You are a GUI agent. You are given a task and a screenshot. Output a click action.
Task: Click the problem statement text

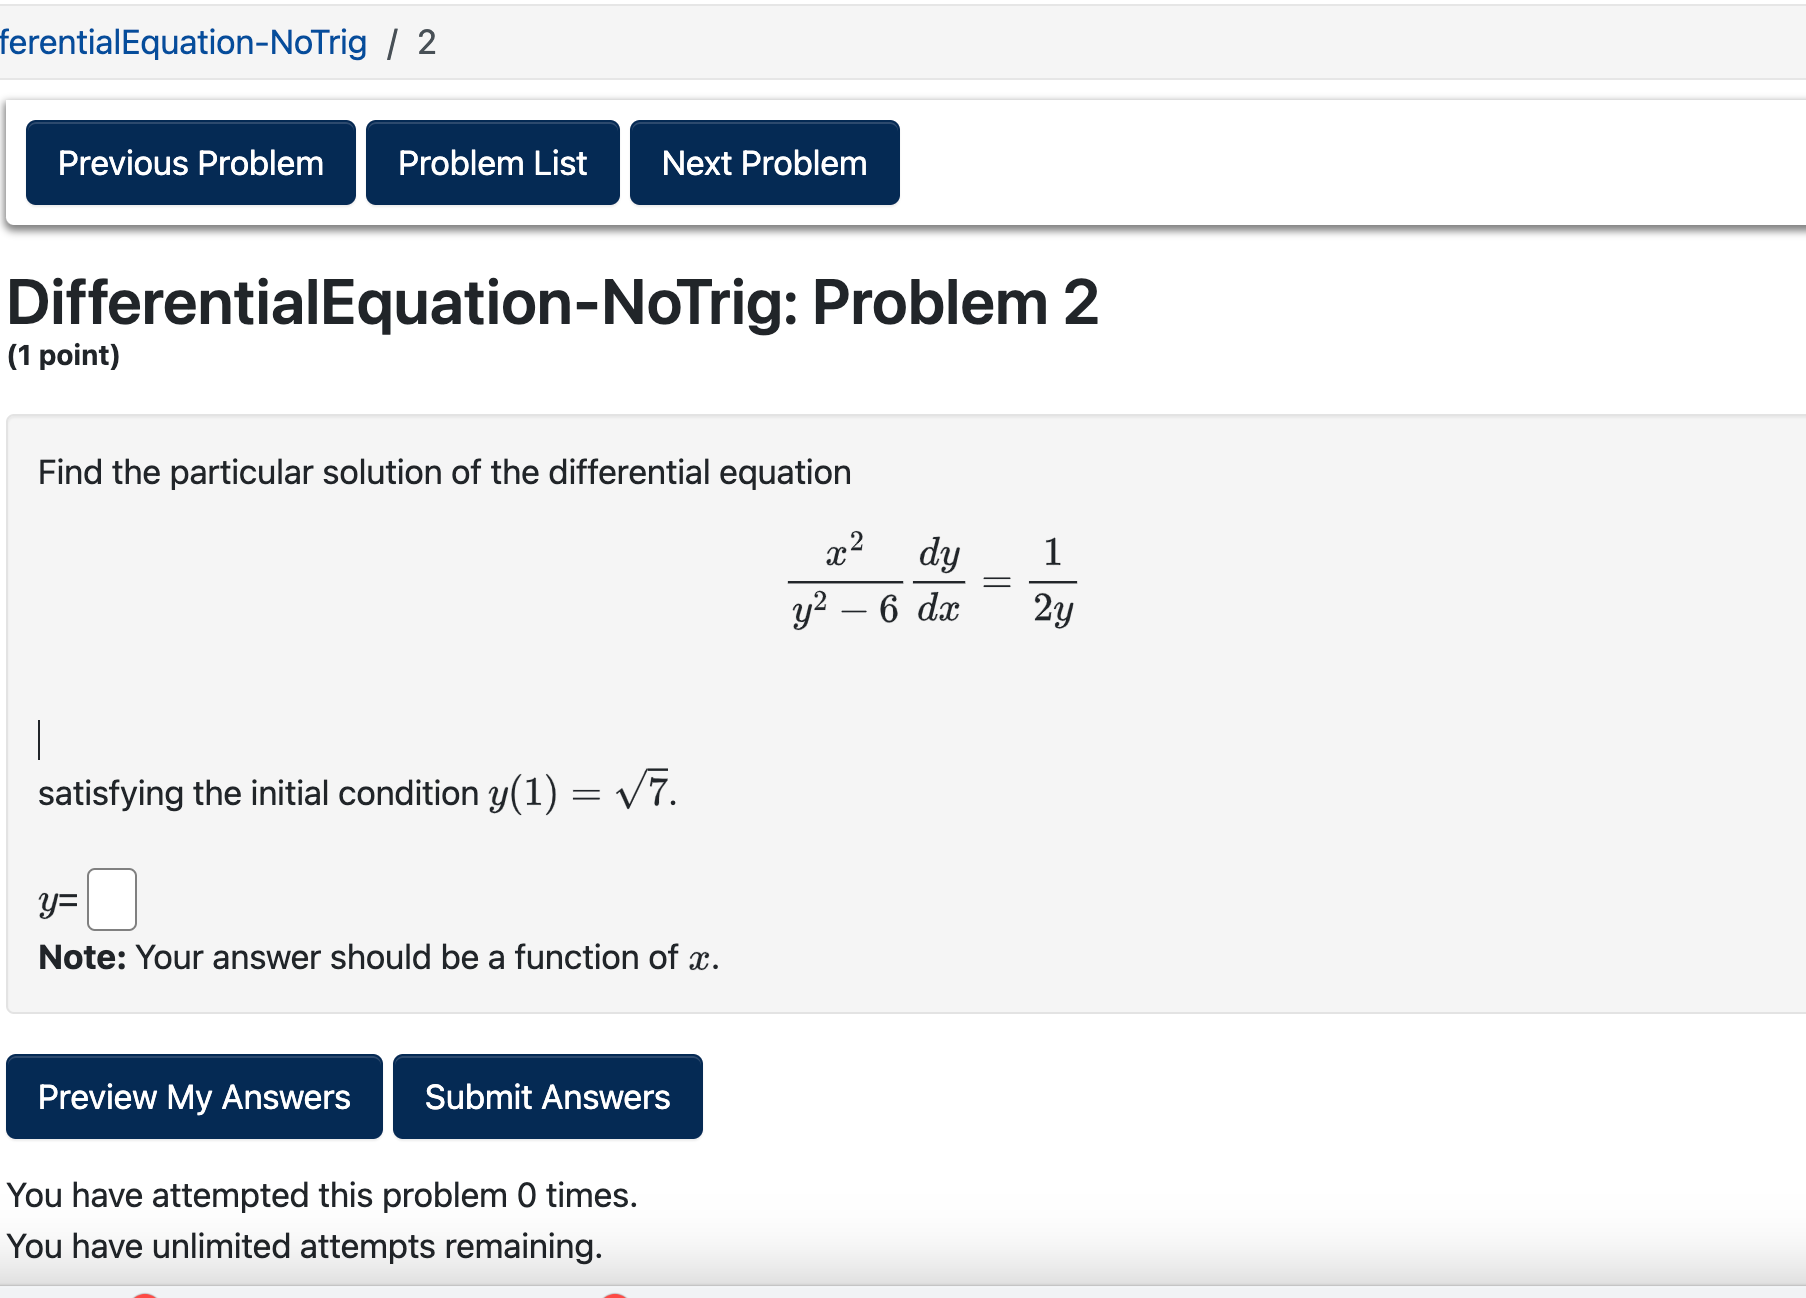444,471
